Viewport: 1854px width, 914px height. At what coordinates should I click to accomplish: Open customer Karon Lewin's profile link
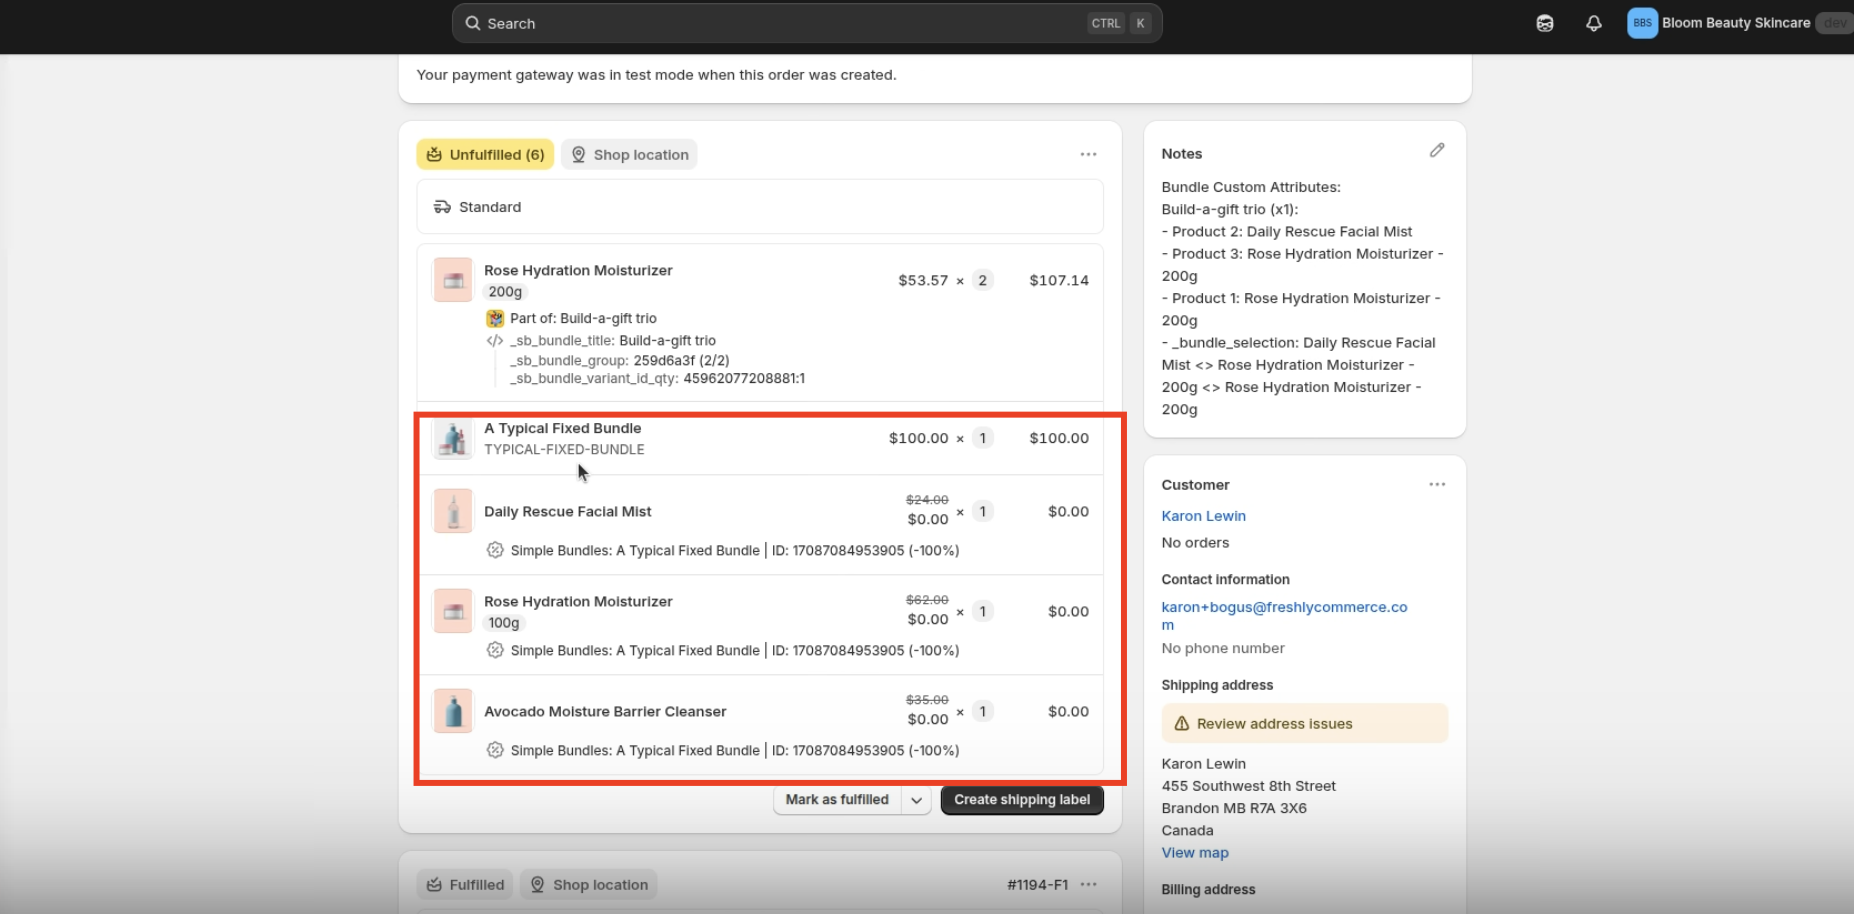pos(1204,516)
